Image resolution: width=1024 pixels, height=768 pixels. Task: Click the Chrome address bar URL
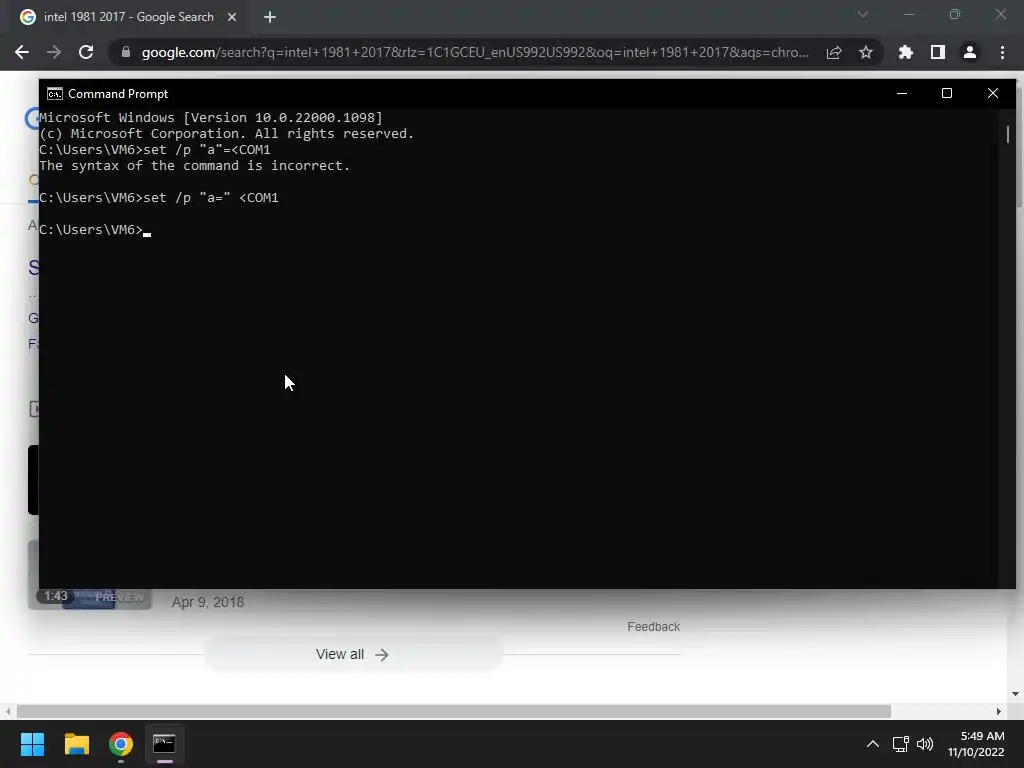(x=475, y=52)
